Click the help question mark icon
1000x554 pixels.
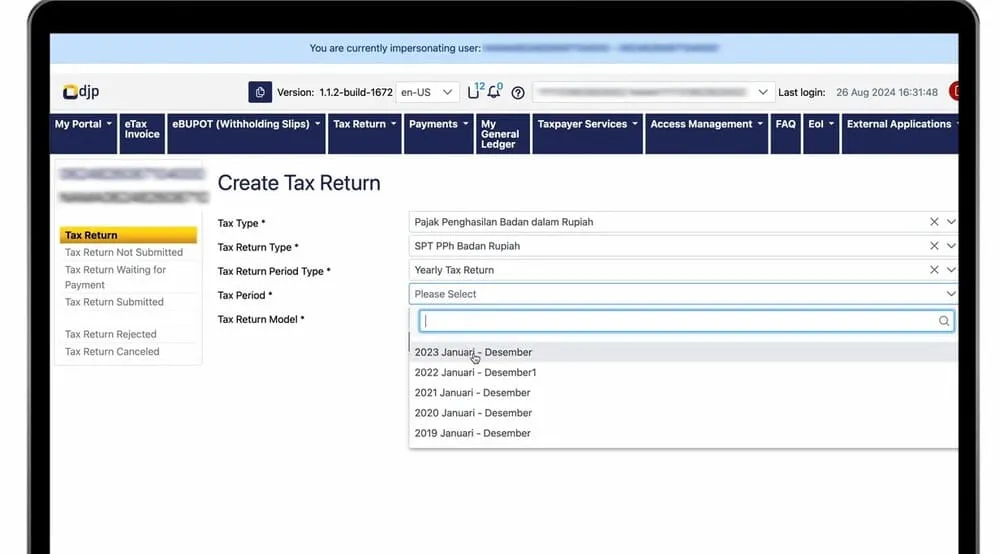[518, 93]
